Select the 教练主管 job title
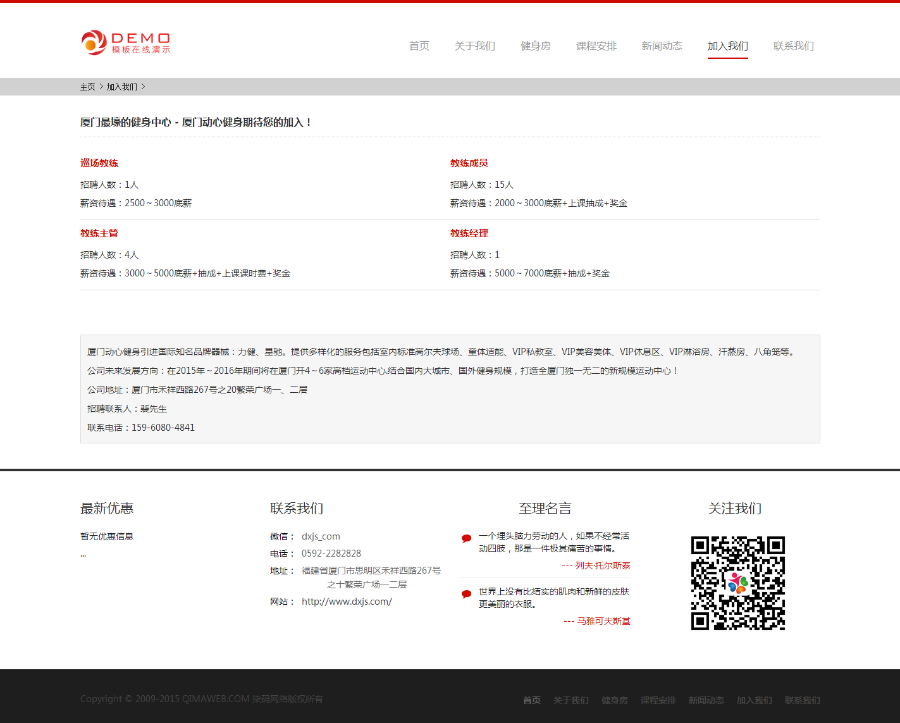900x723 pixels. (99, 233)
